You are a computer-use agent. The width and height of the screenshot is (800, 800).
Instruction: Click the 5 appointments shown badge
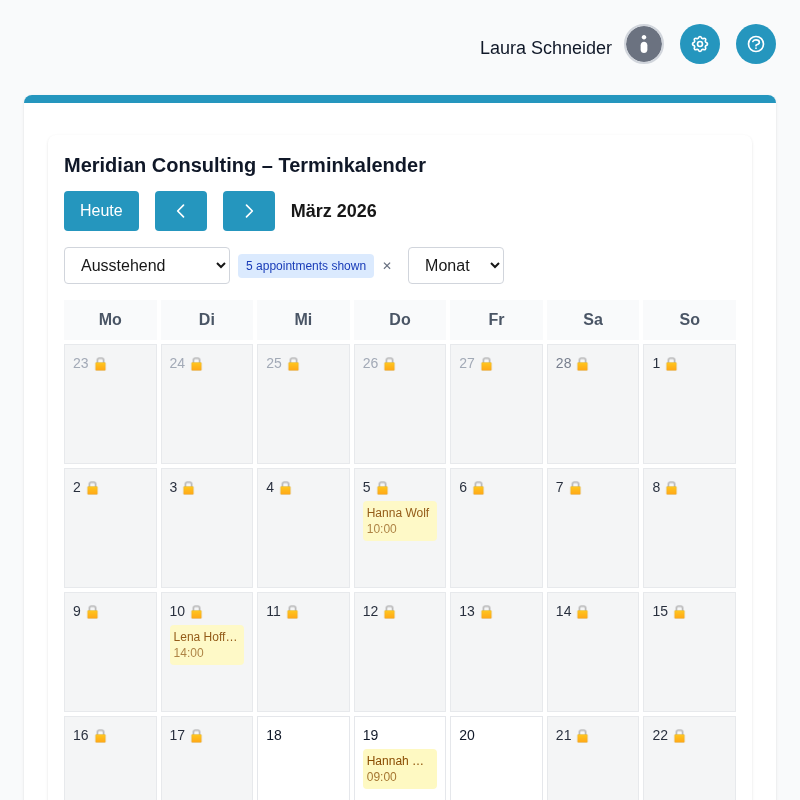click(x=305, y=265)
